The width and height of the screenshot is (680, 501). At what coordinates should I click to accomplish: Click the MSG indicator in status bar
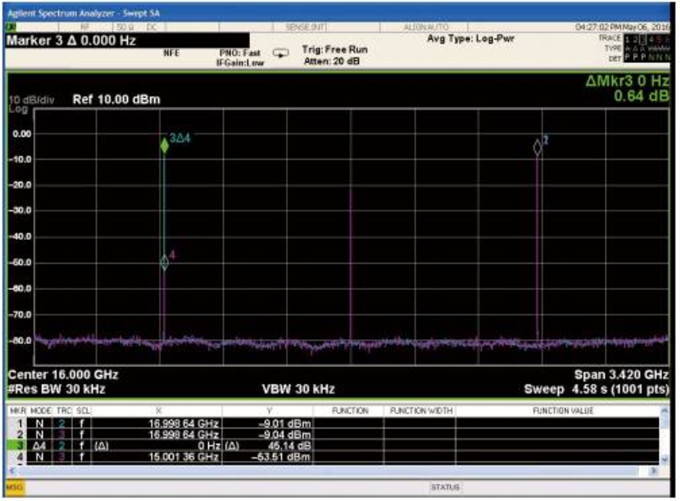coord(15,487)
